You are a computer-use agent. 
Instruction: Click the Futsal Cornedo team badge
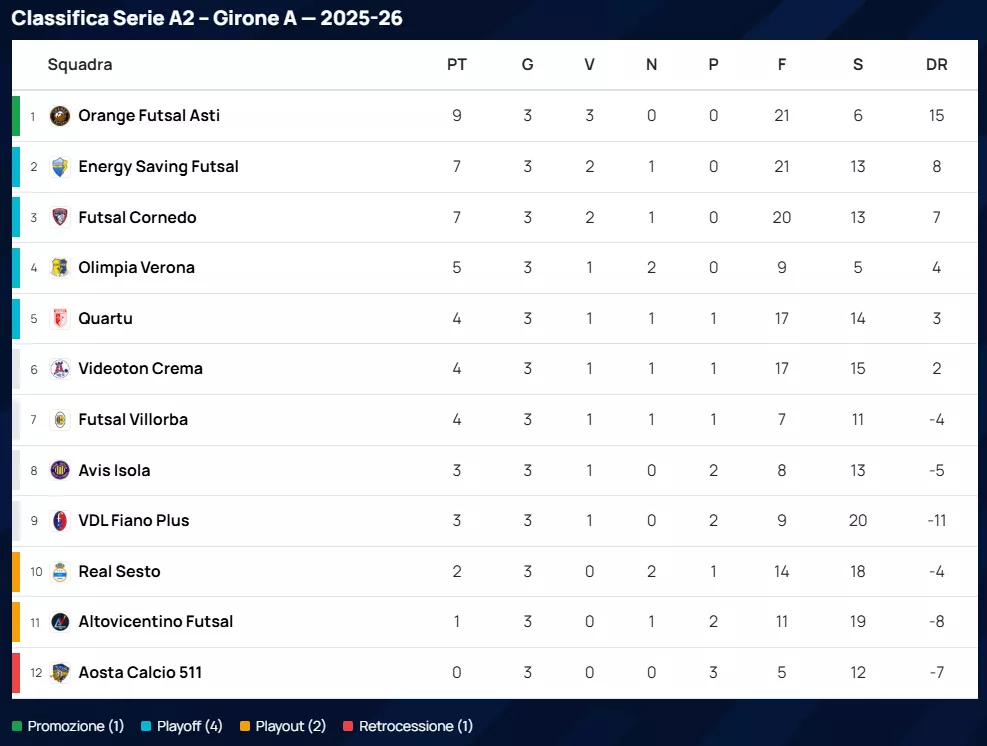pyautogui.click(x=60, y=217)
